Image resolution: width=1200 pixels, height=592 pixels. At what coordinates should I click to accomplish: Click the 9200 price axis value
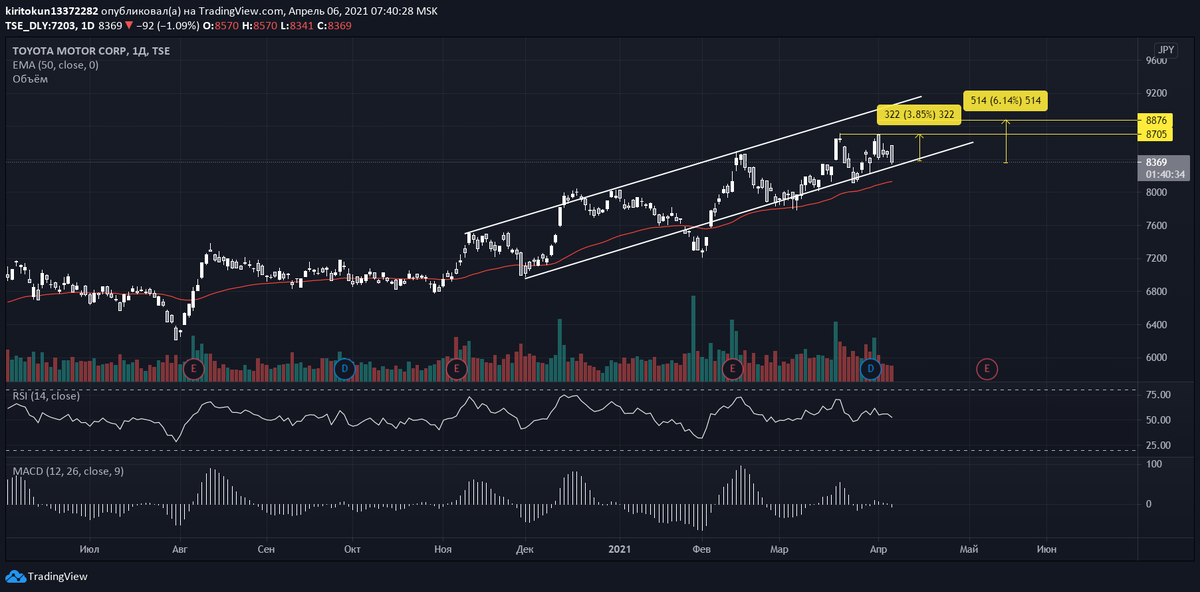(1156, 93)
